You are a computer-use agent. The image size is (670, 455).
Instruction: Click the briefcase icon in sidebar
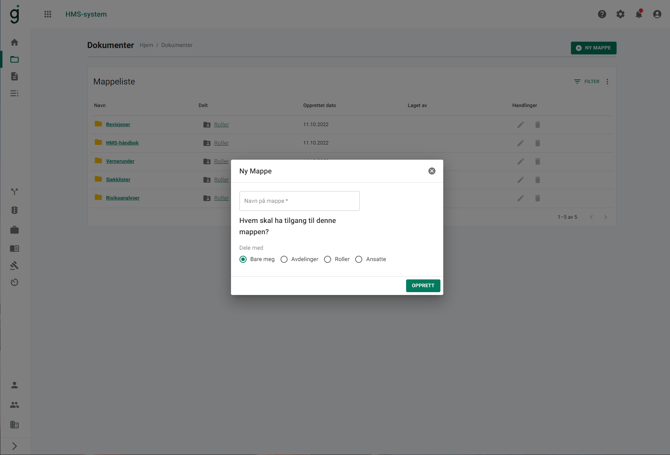14,230
